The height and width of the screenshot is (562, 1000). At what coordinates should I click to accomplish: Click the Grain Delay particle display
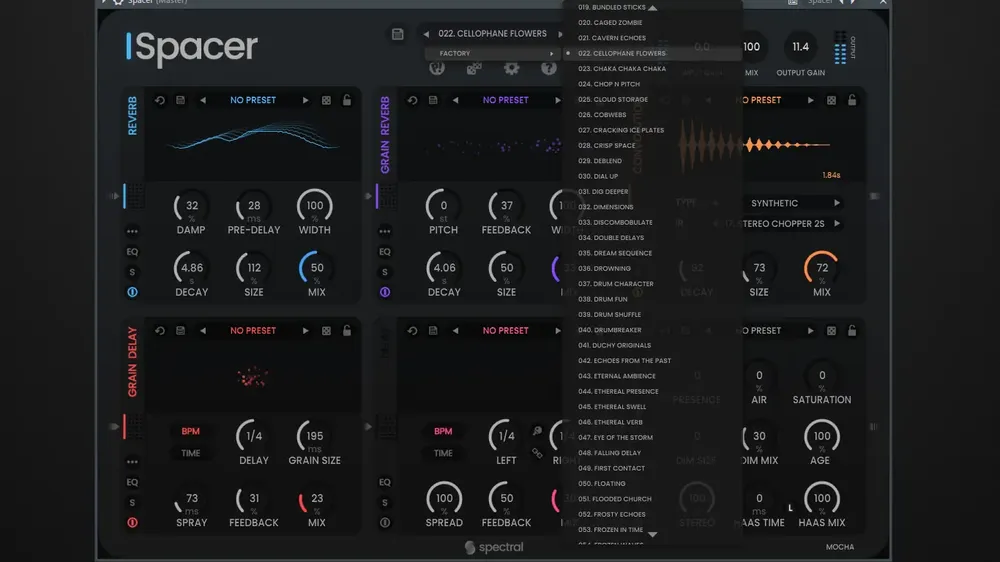253,376
